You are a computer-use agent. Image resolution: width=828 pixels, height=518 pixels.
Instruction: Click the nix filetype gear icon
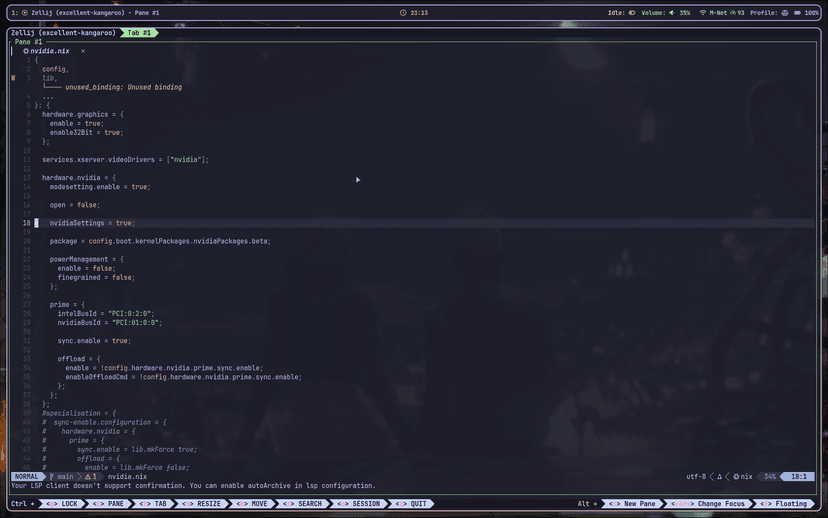[x=736, y=476]
